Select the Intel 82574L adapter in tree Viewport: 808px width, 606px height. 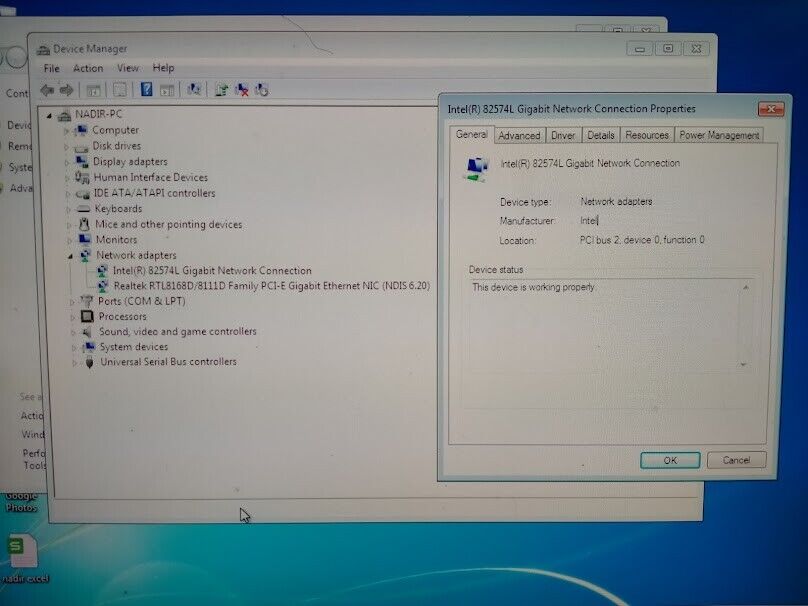coord(211,271)
